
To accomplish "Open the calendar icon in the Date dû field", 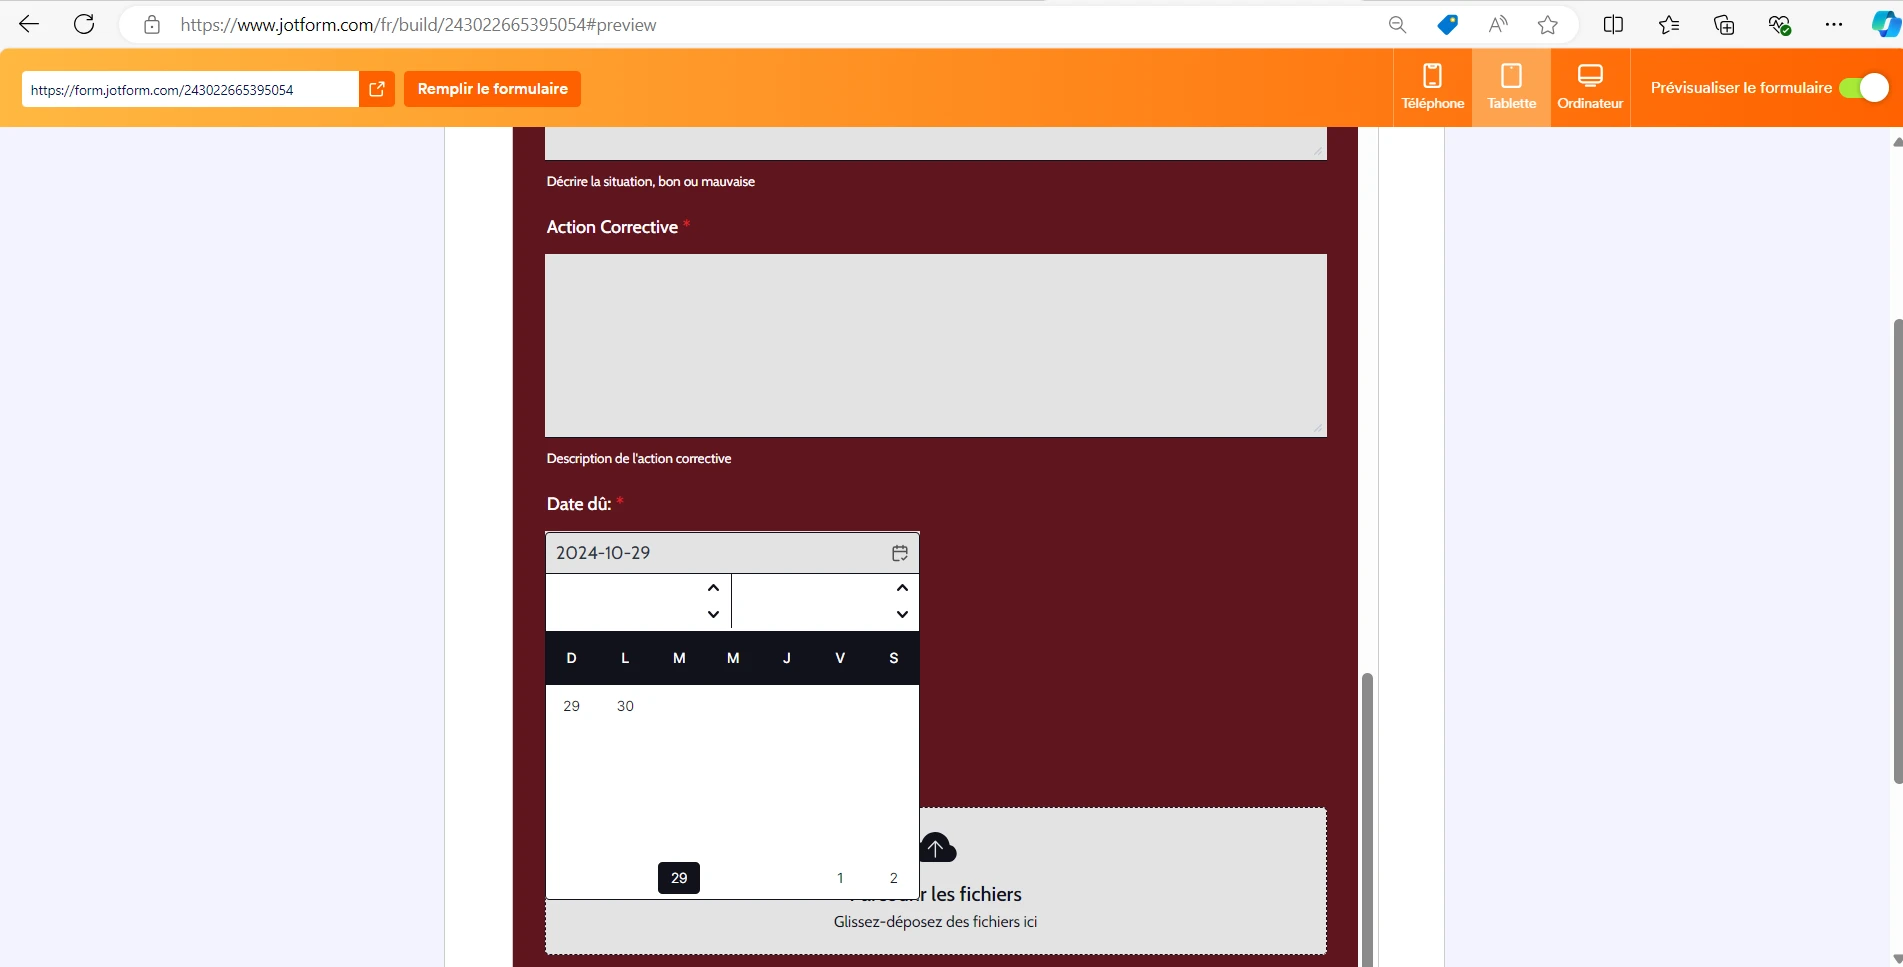I will click(x=898, y=552).
